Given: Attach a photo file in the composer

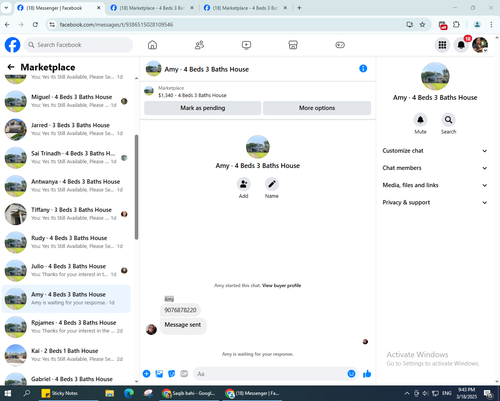Looking at the screenshot, I should (159, 374).
